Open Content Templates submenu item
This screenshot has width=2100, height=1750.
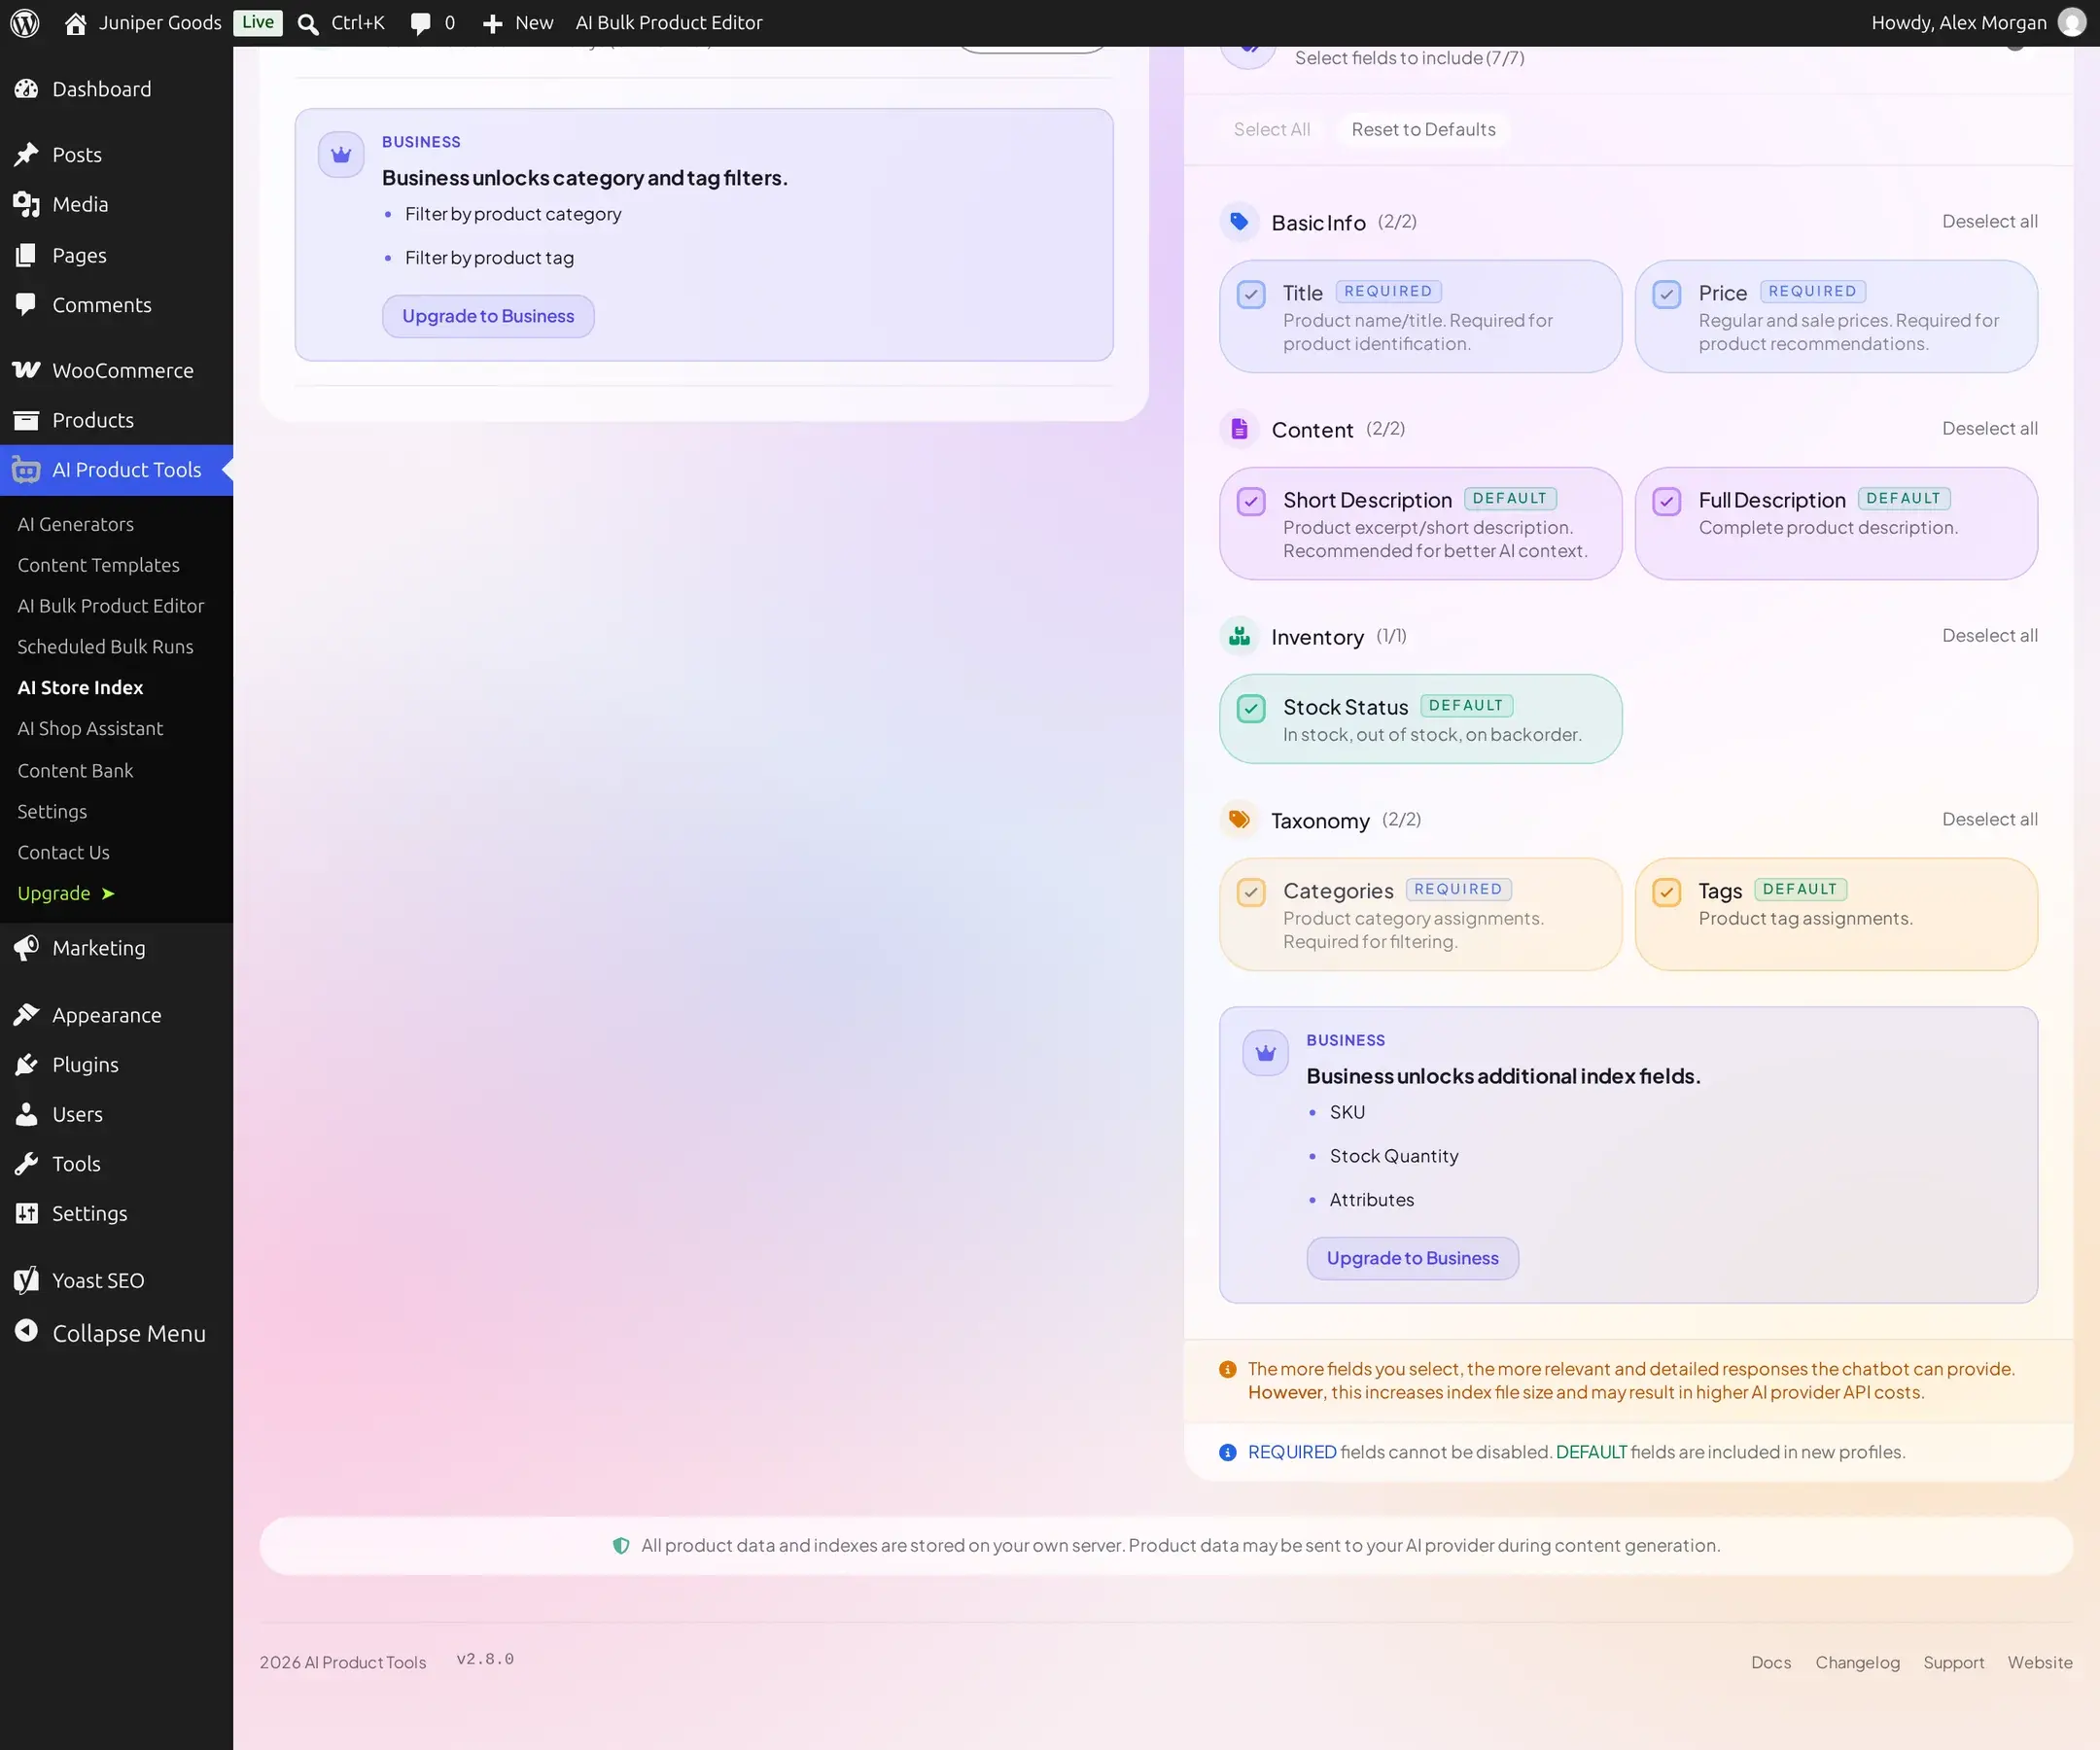(98, 565)
